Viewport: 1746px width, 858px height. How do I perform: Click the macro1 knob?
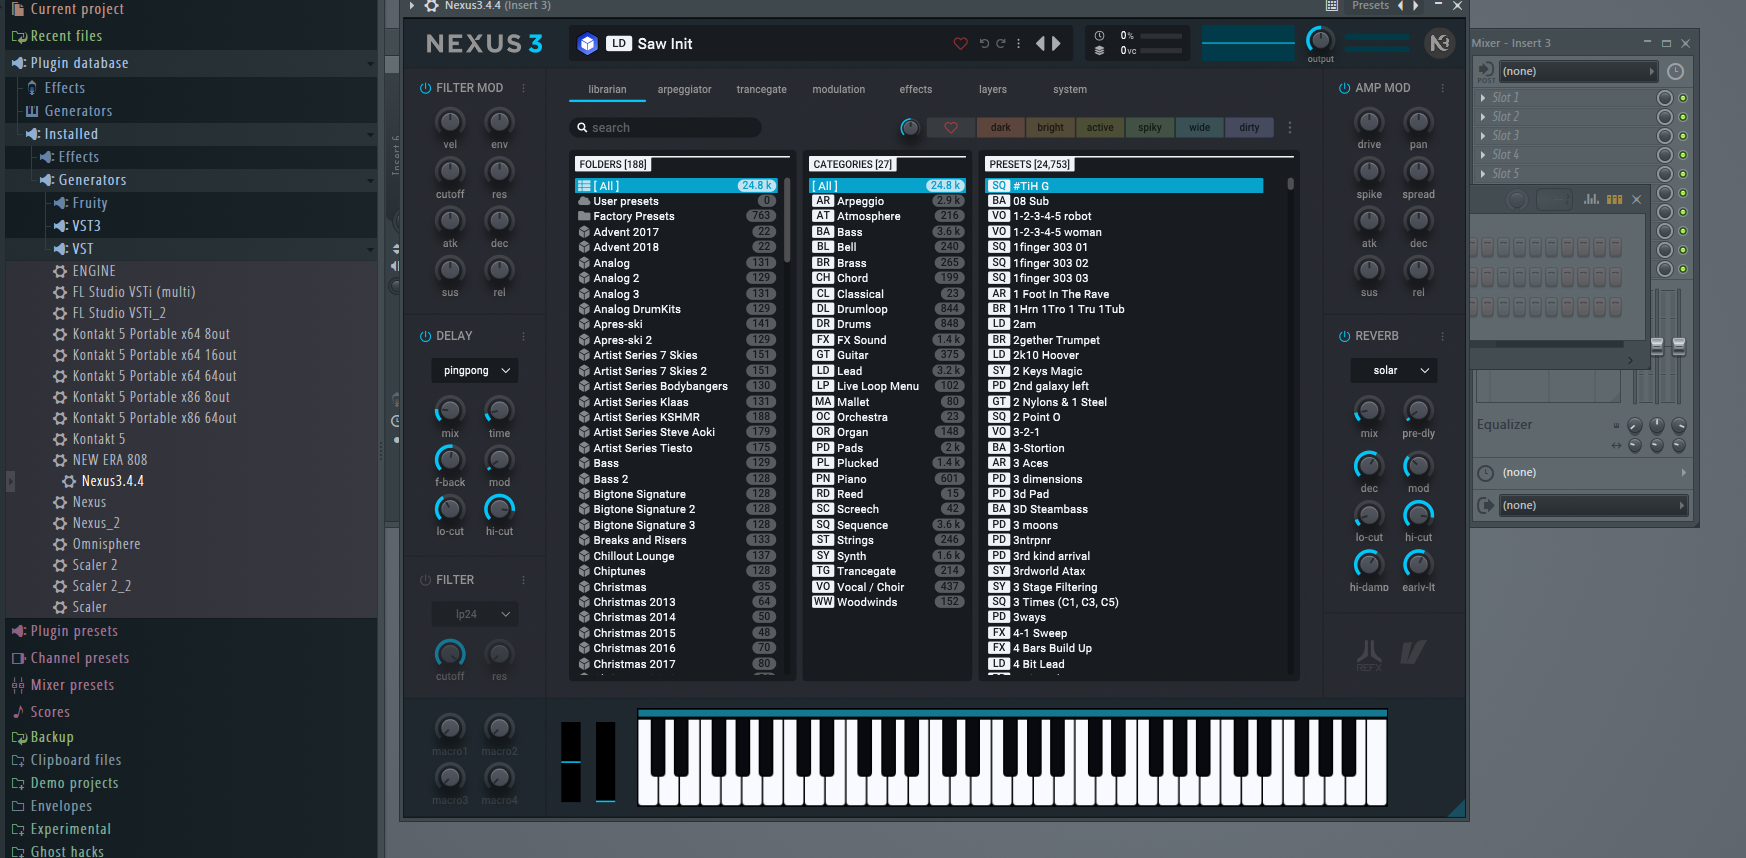pyautogui.click(x=450, y=728)
